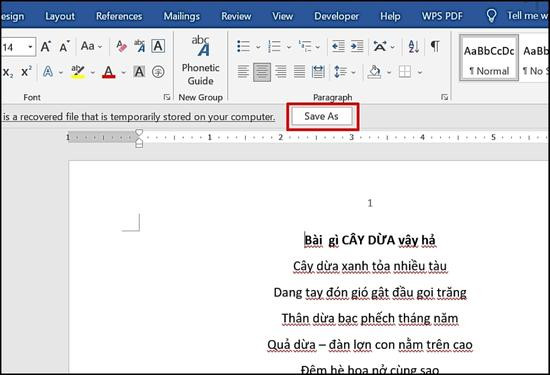Image resolution: width=550 pixels, height=375 pixels.
Task: Click the line 'Cây dừa xanh tỏa nhiều tàu'
Action: [370, 266]
